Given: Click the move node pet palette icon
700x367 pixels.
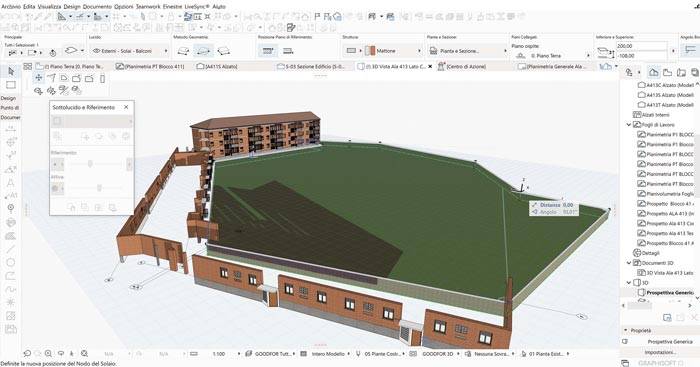Looking at the screenshot, I should [39, 78].
